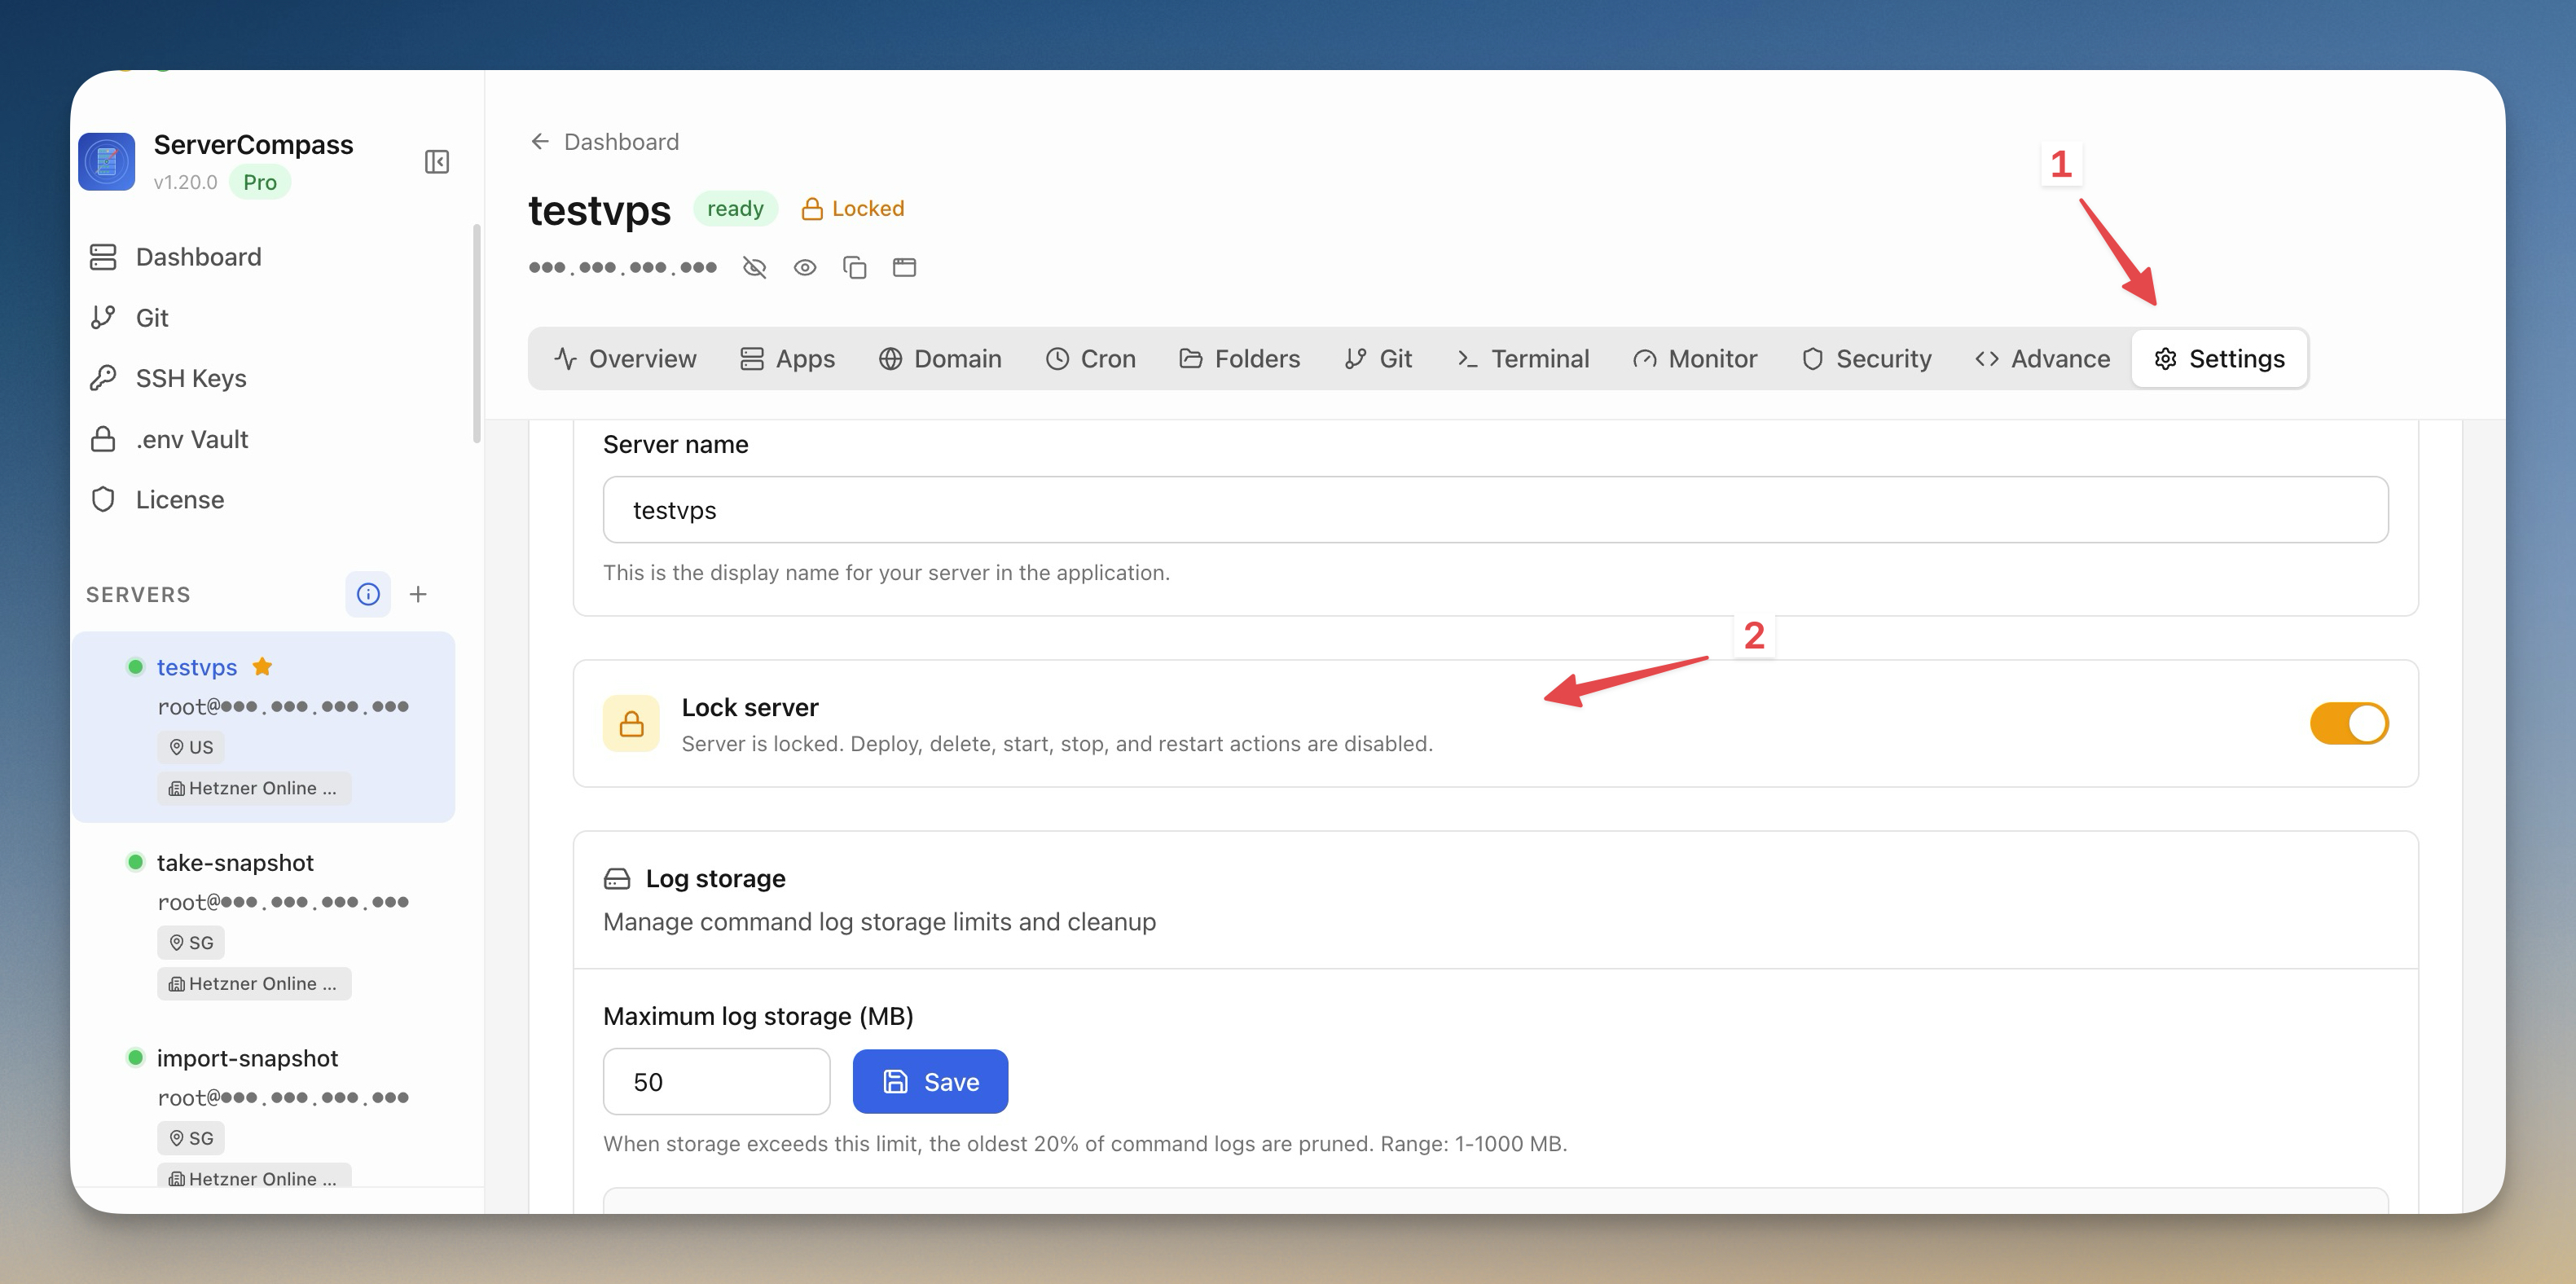This screenshot has width=2576, height=1284.
Task: Open the terminal window icon beside IP
Action: pos(904,268)
